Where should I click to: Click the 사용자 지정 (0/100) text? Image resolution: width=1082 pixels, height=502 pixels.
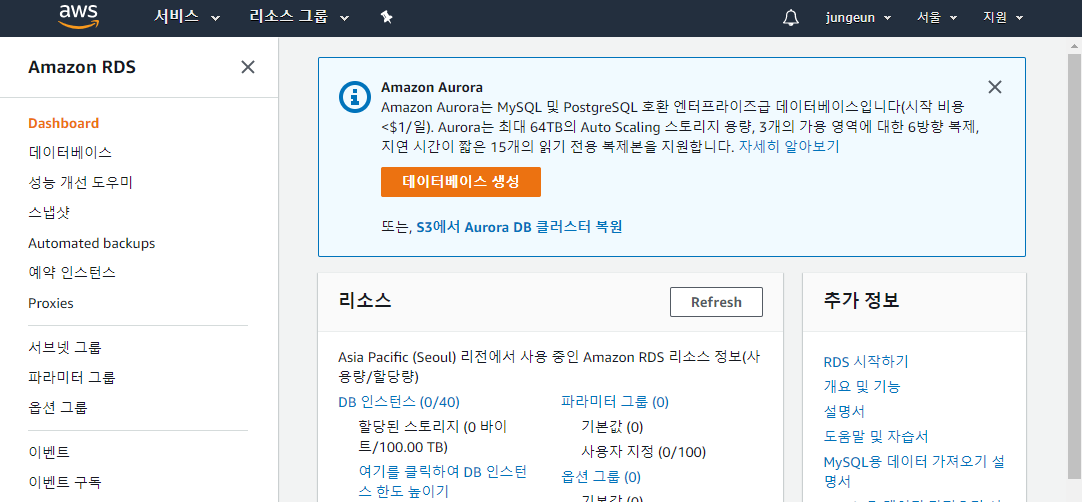coord(644,452)
